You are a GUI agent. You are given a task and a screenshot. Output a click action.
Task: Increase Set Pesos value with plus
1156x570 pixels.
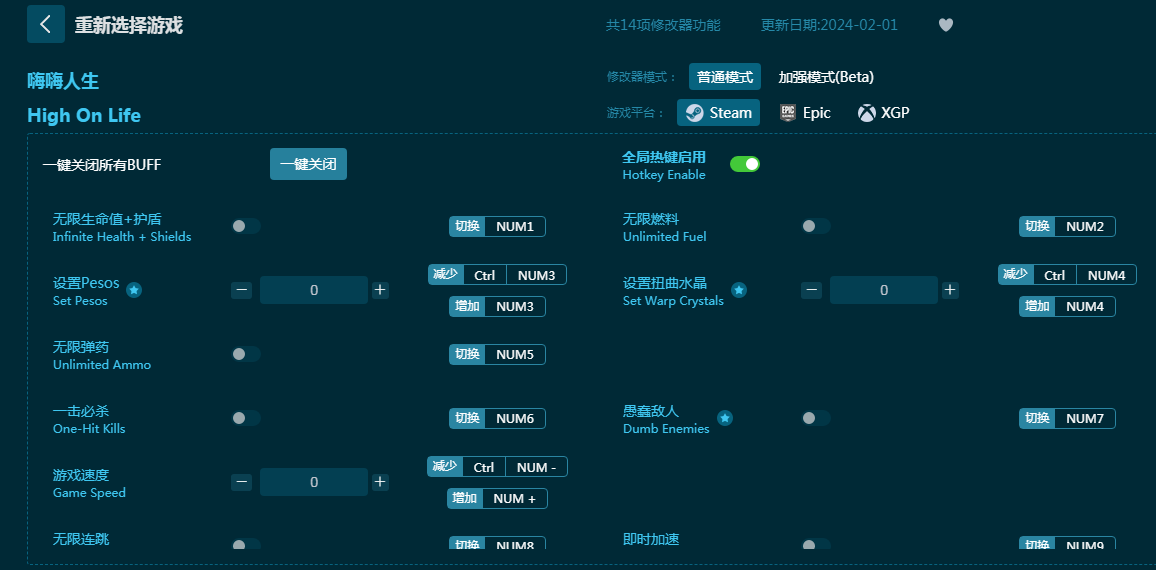point(380,290)
